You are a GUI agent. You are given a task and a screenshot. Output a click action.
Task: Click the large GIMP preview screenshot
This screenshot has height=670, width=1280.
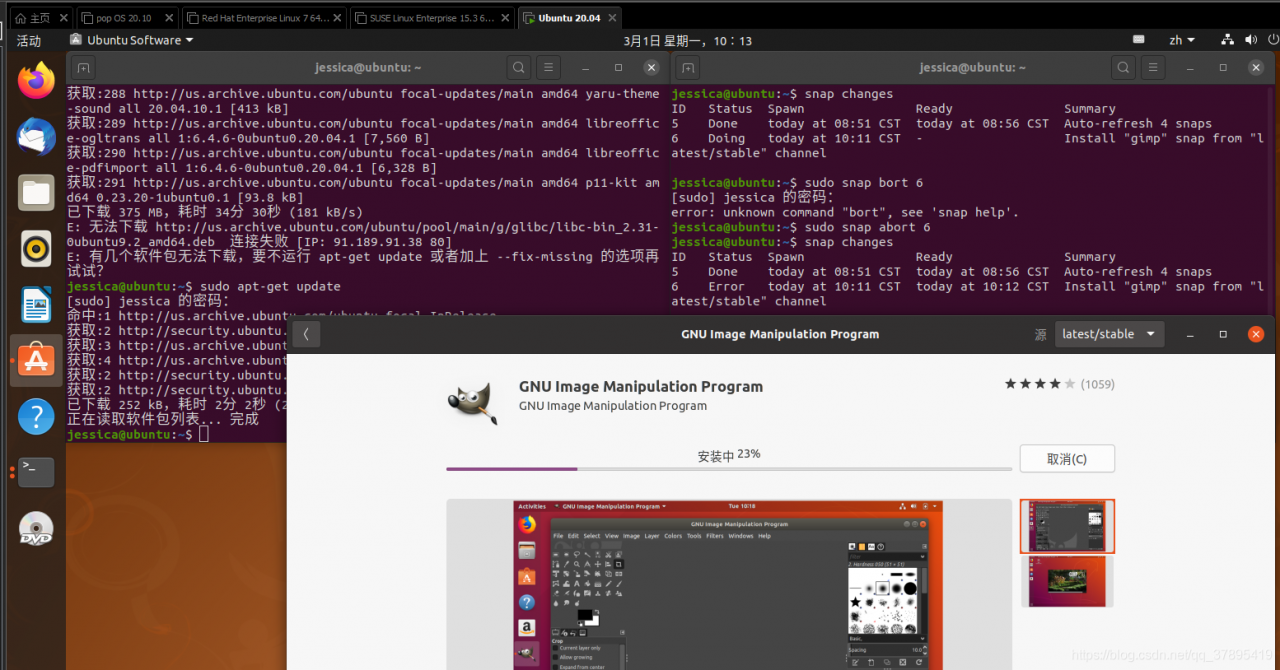729,584
